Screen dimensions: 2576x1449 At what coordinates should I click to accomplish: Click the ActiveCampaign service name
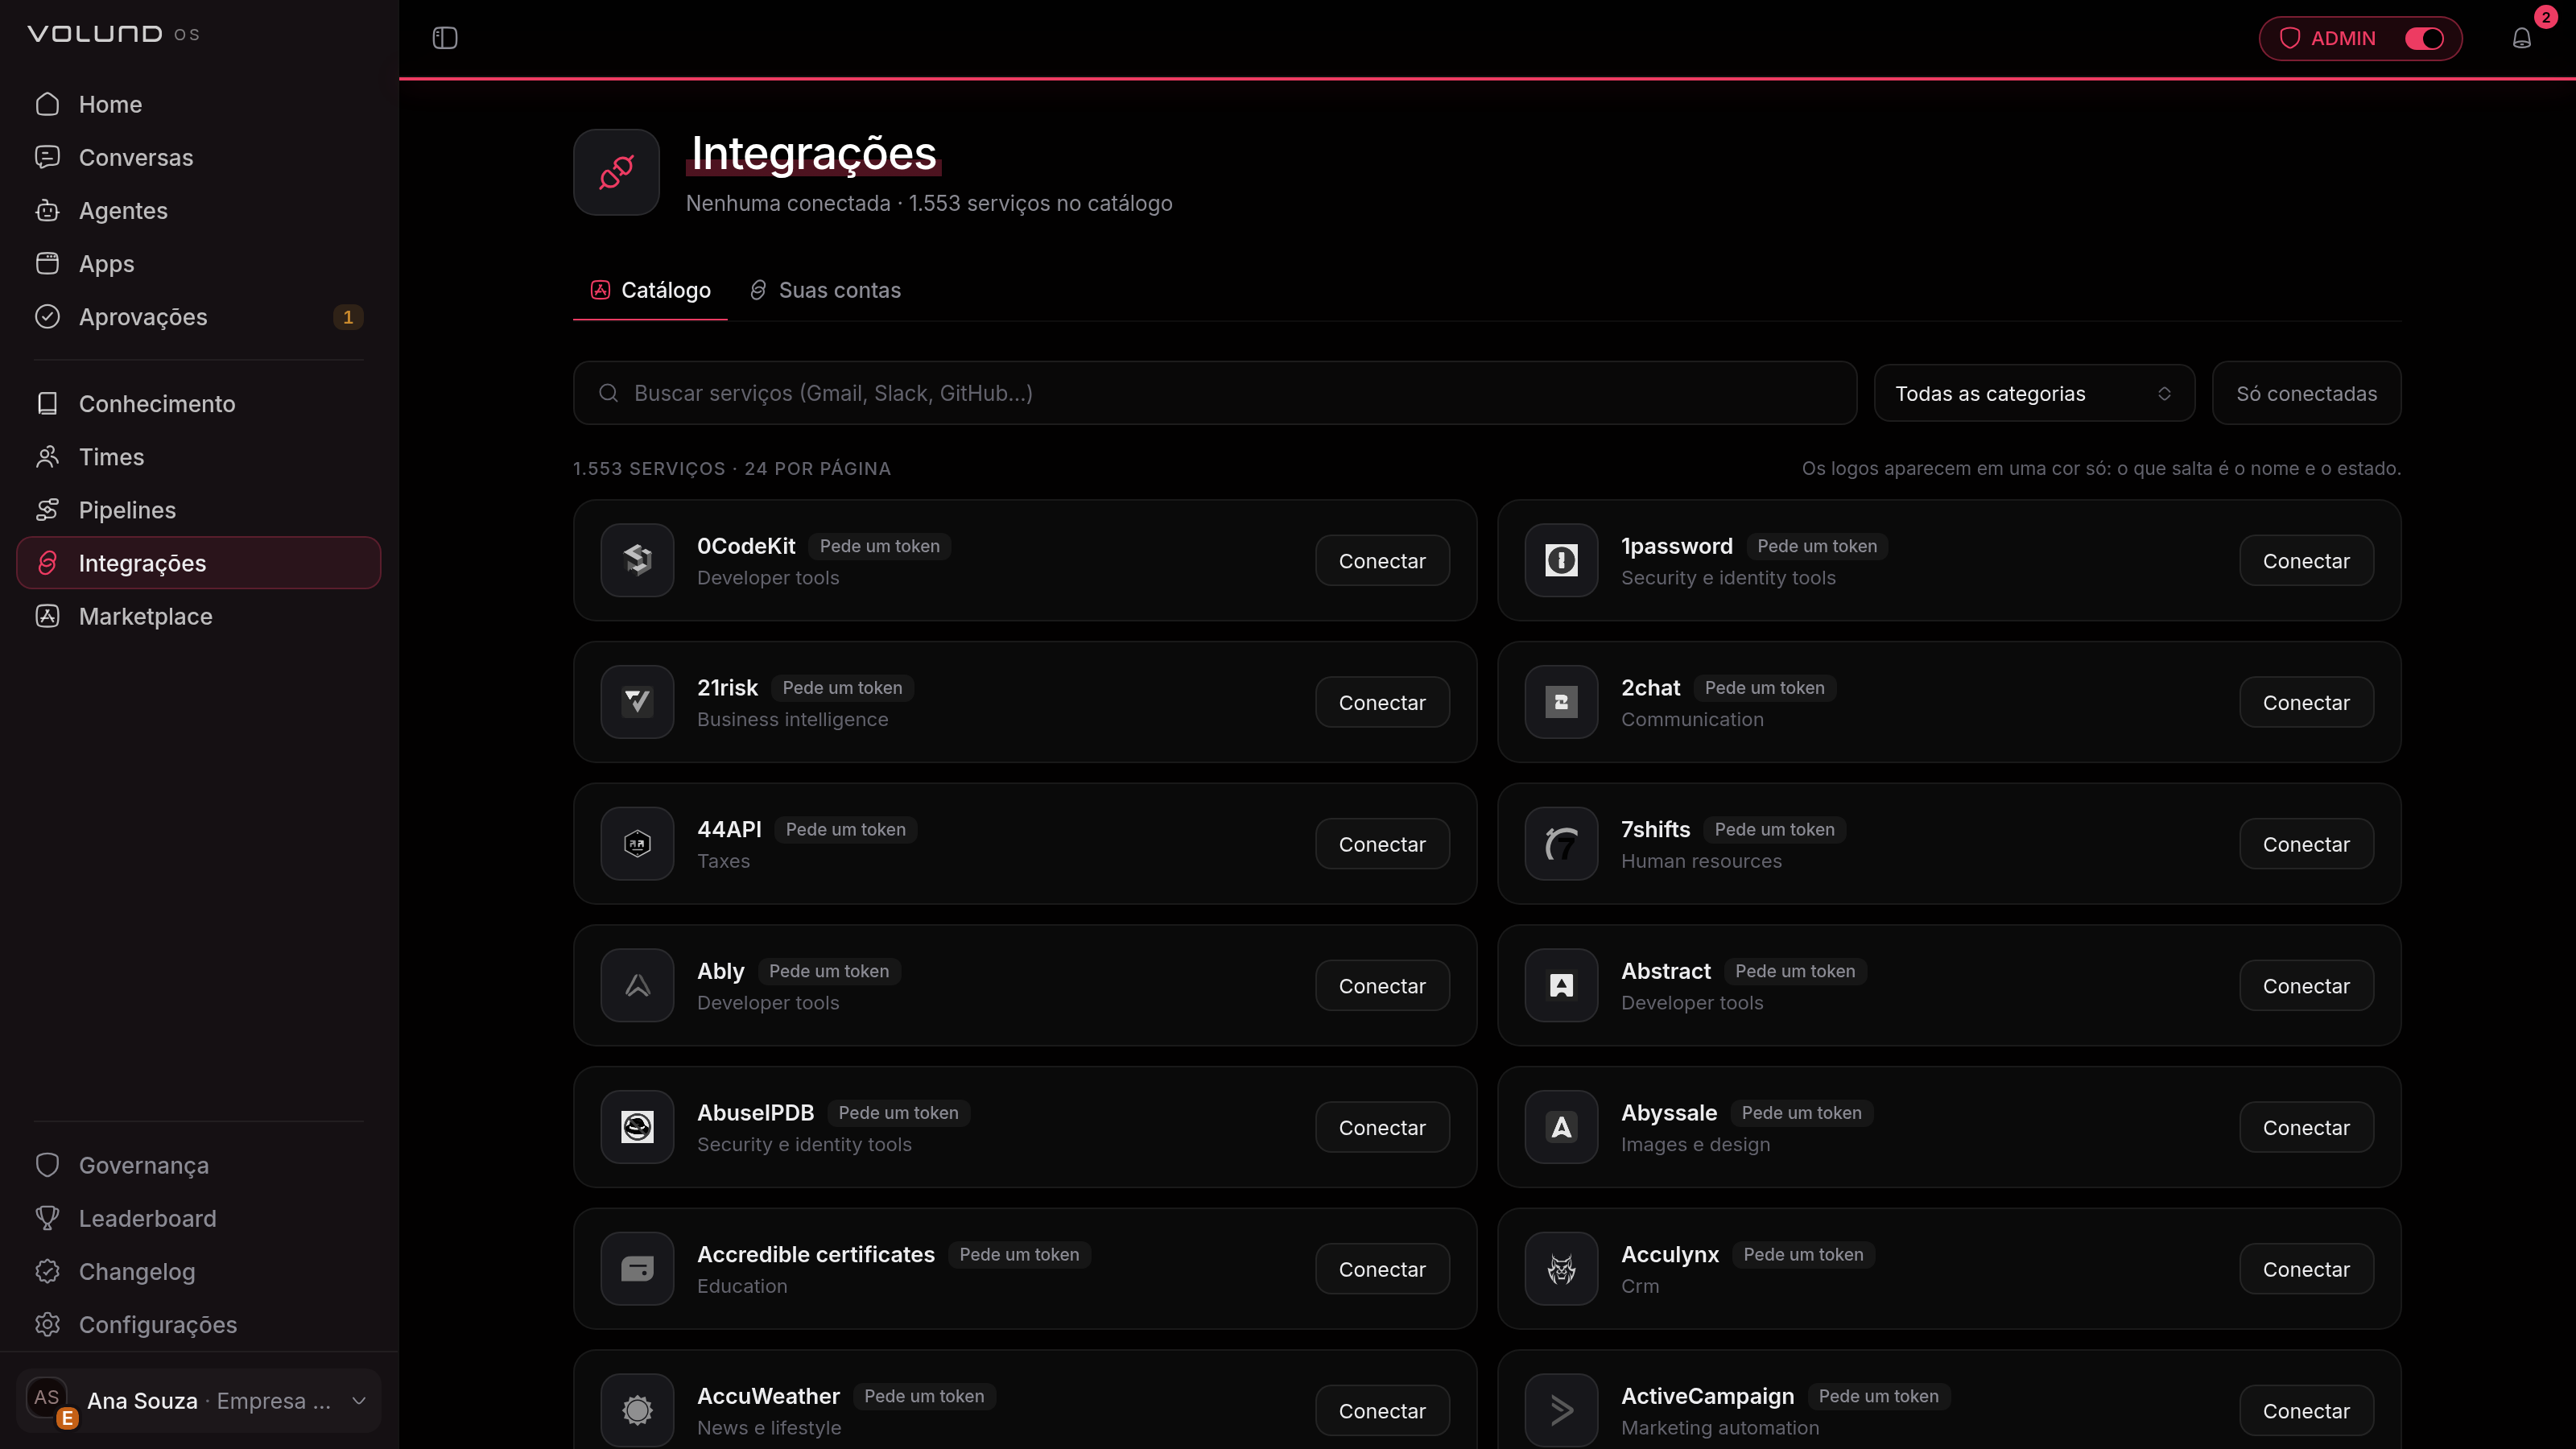click(1707, 1396)
